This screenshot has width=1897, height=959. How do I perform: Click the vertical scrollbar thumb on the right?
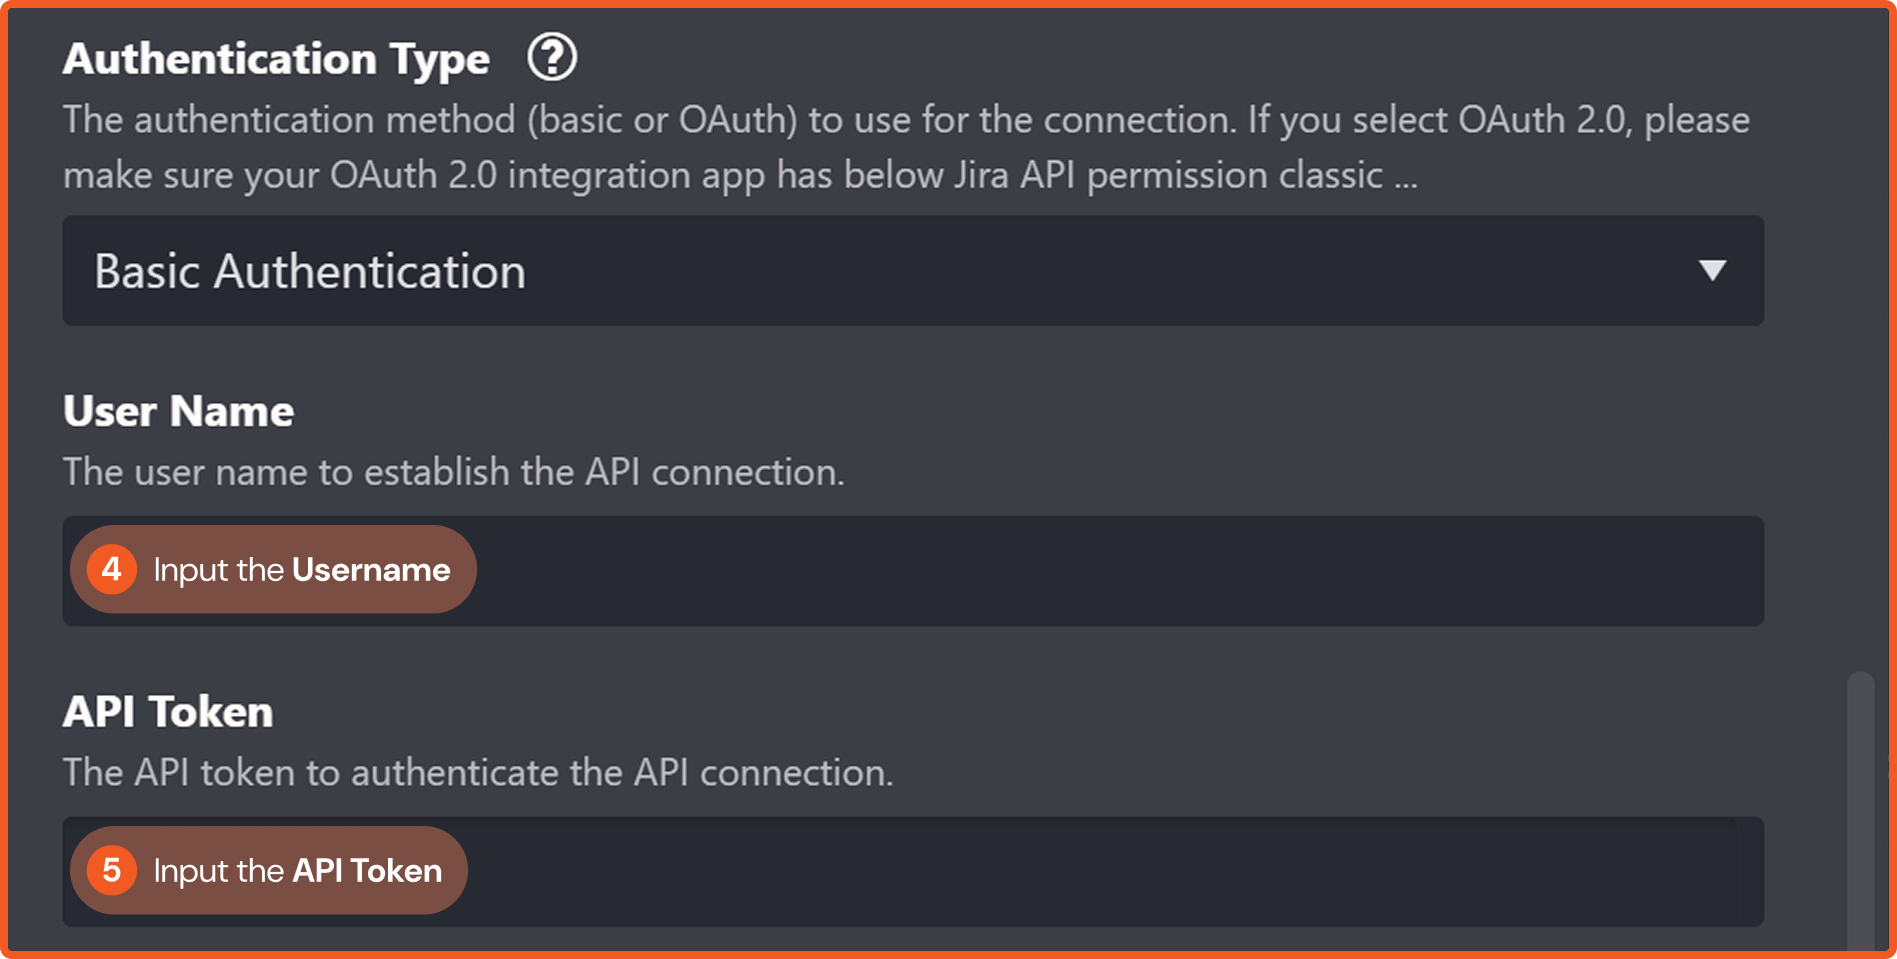[1860, 810]
